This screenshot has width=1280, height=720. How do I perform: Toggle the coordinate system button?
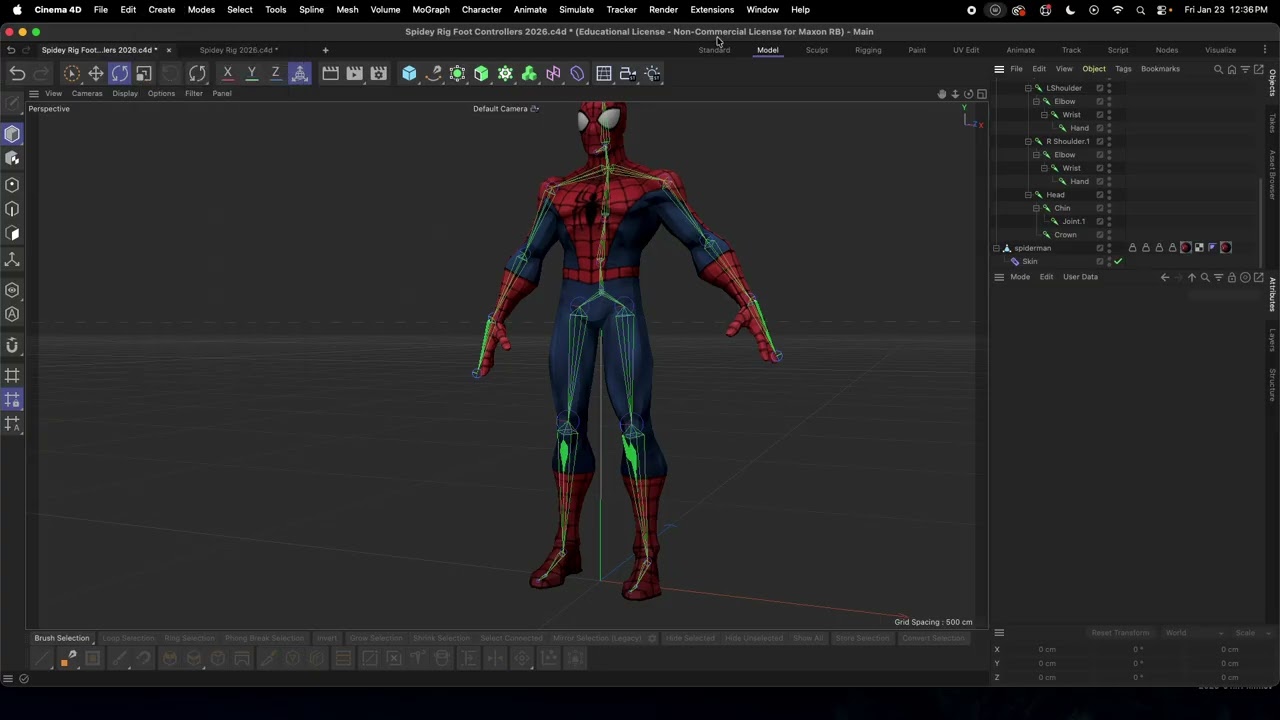[300, 73]
